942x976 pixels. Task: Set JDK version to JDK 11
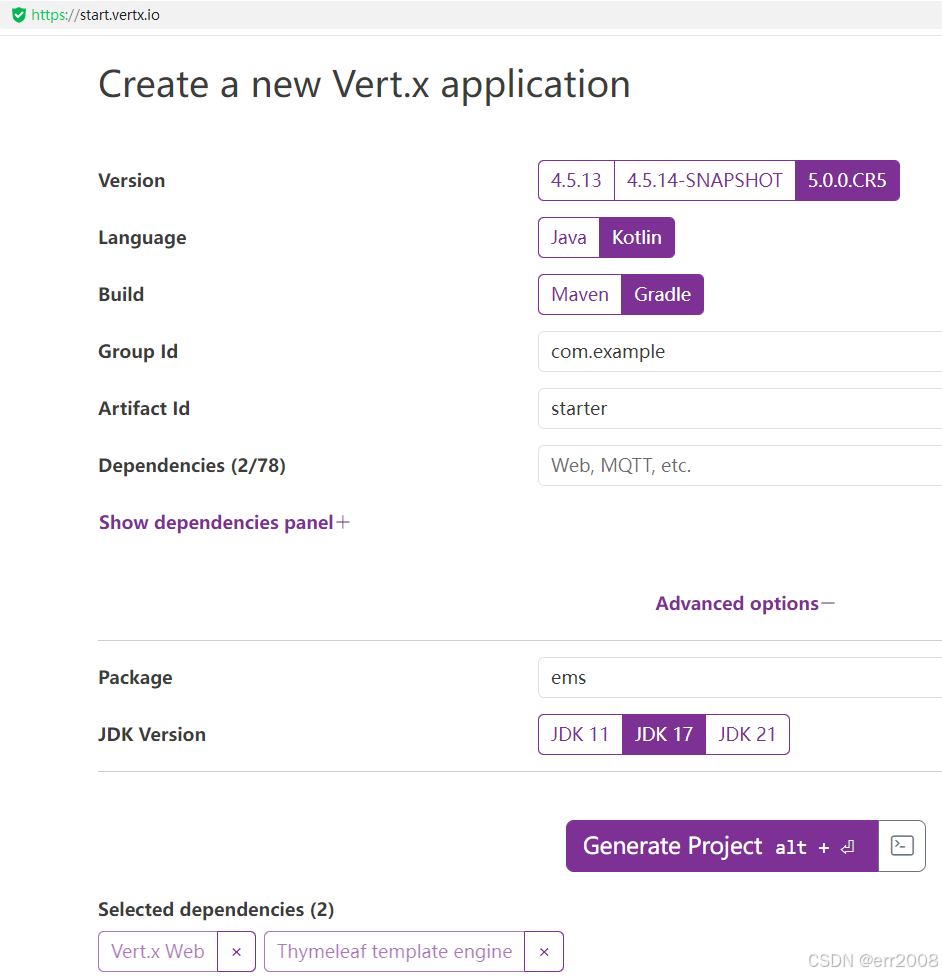580,734
